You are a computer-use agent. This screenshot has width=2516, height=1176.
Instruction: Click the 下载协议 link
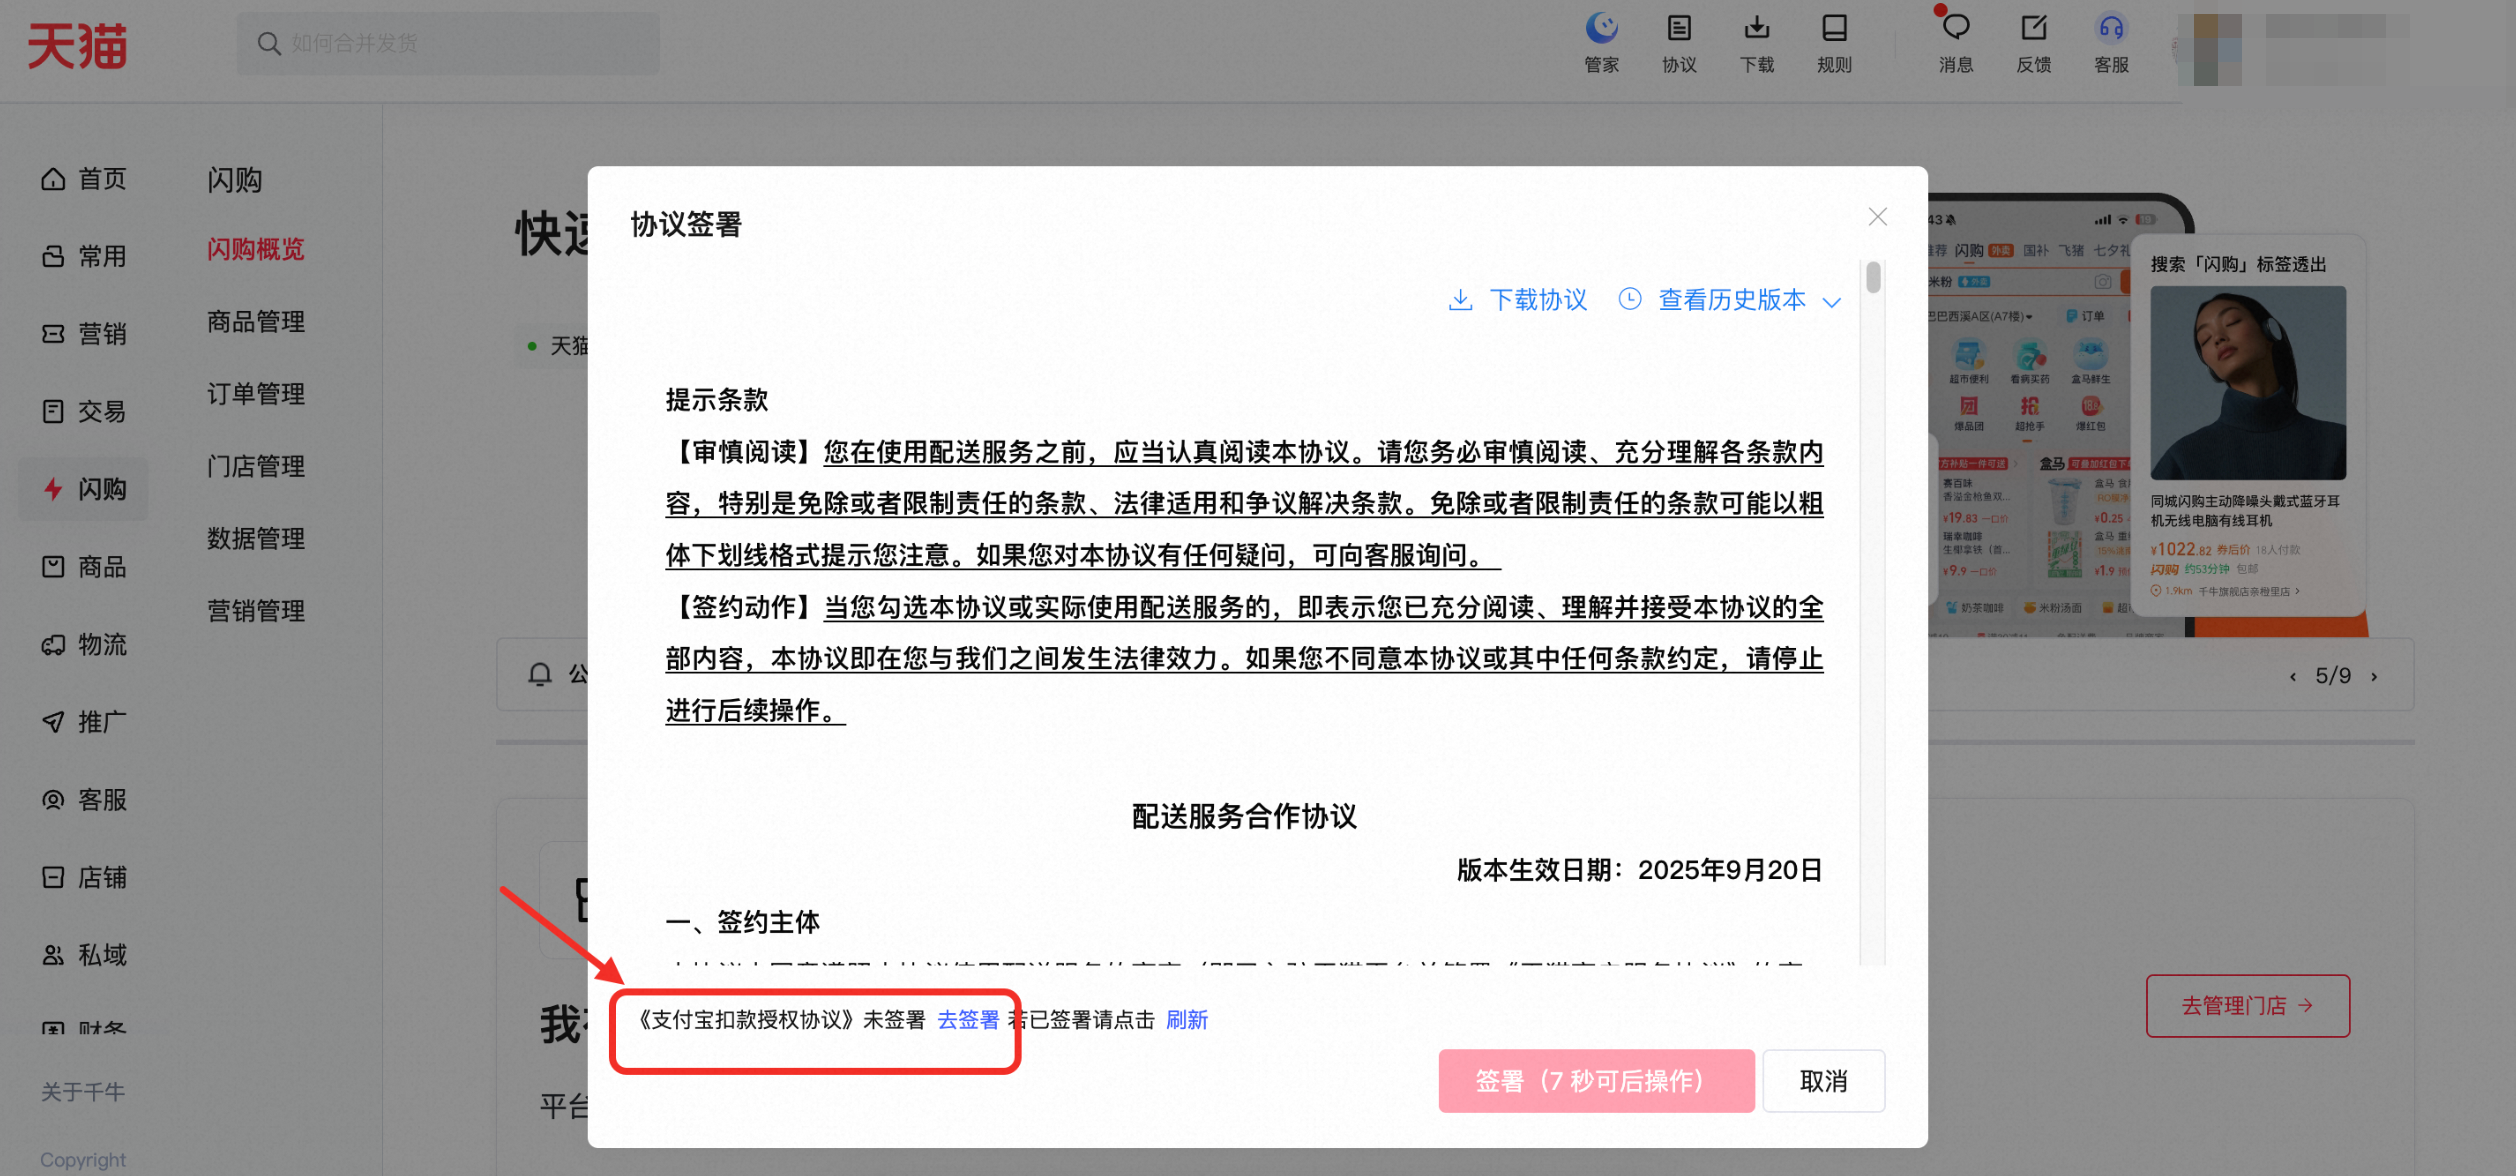1517,300
